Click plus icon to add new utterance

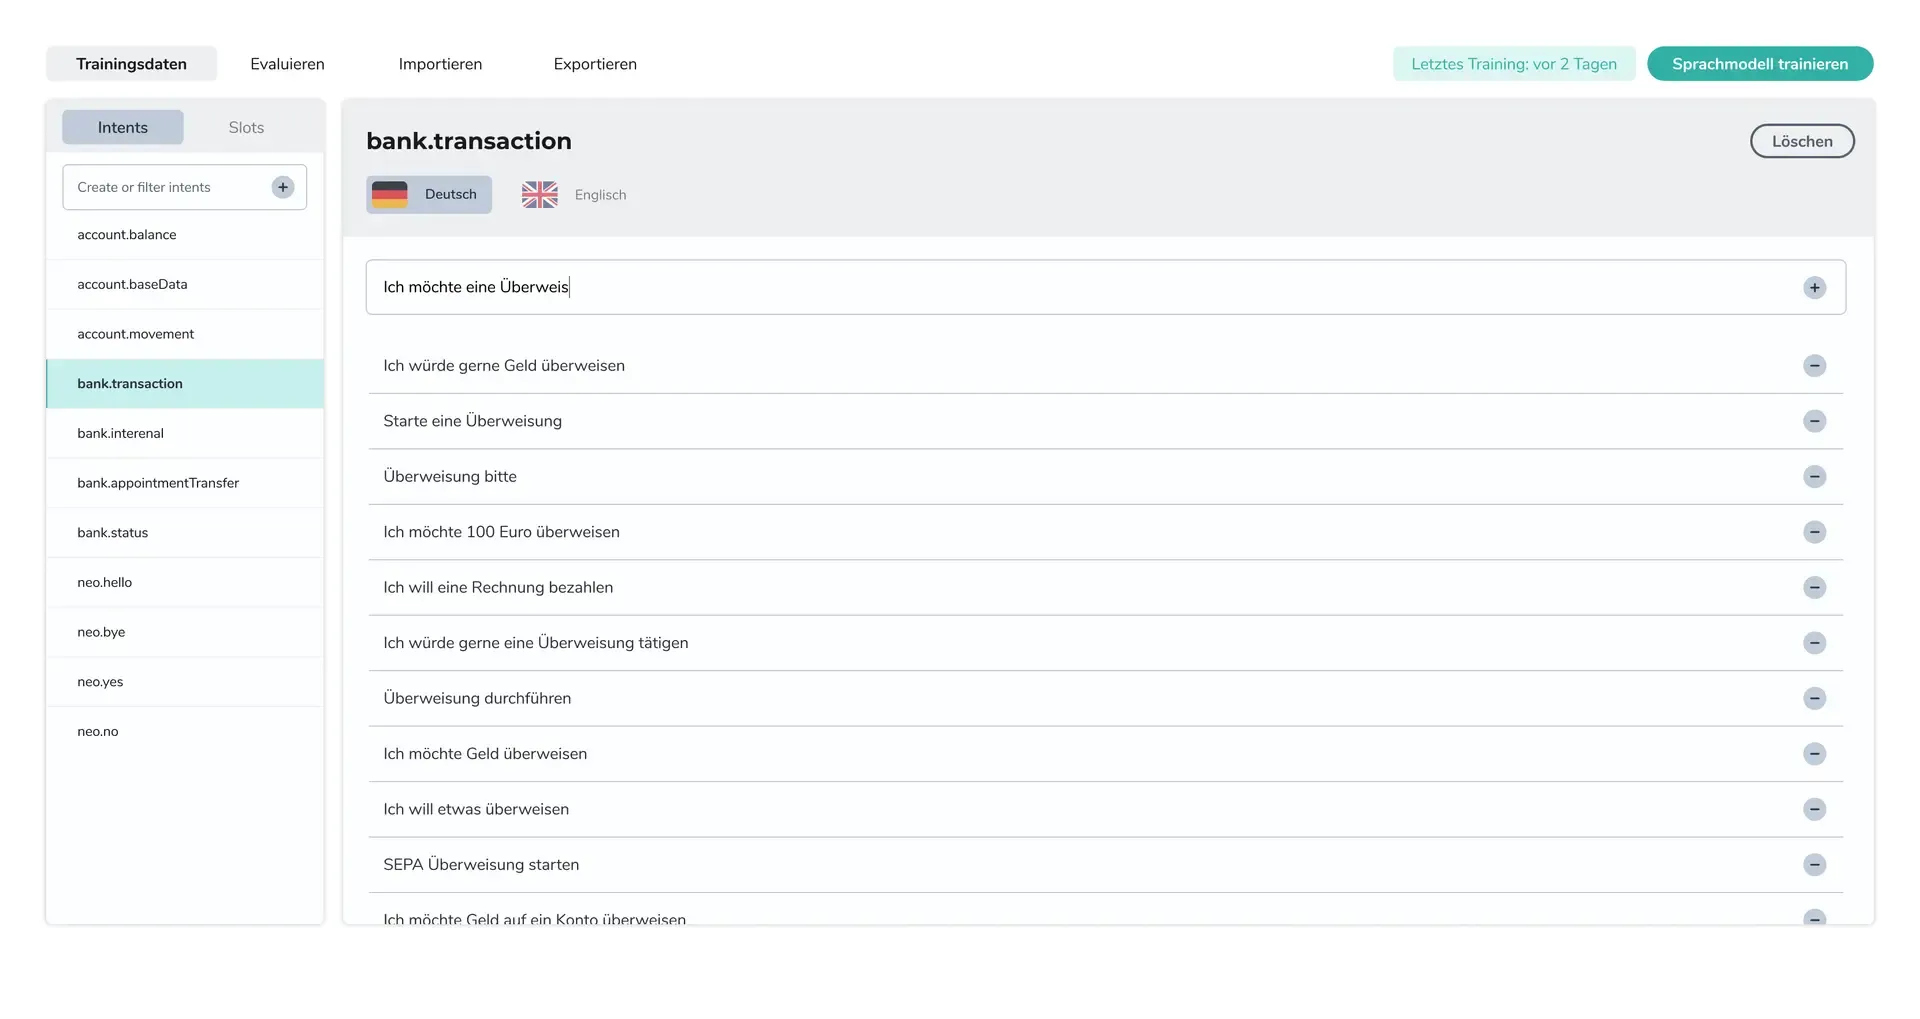click(x=1814, y=288)
